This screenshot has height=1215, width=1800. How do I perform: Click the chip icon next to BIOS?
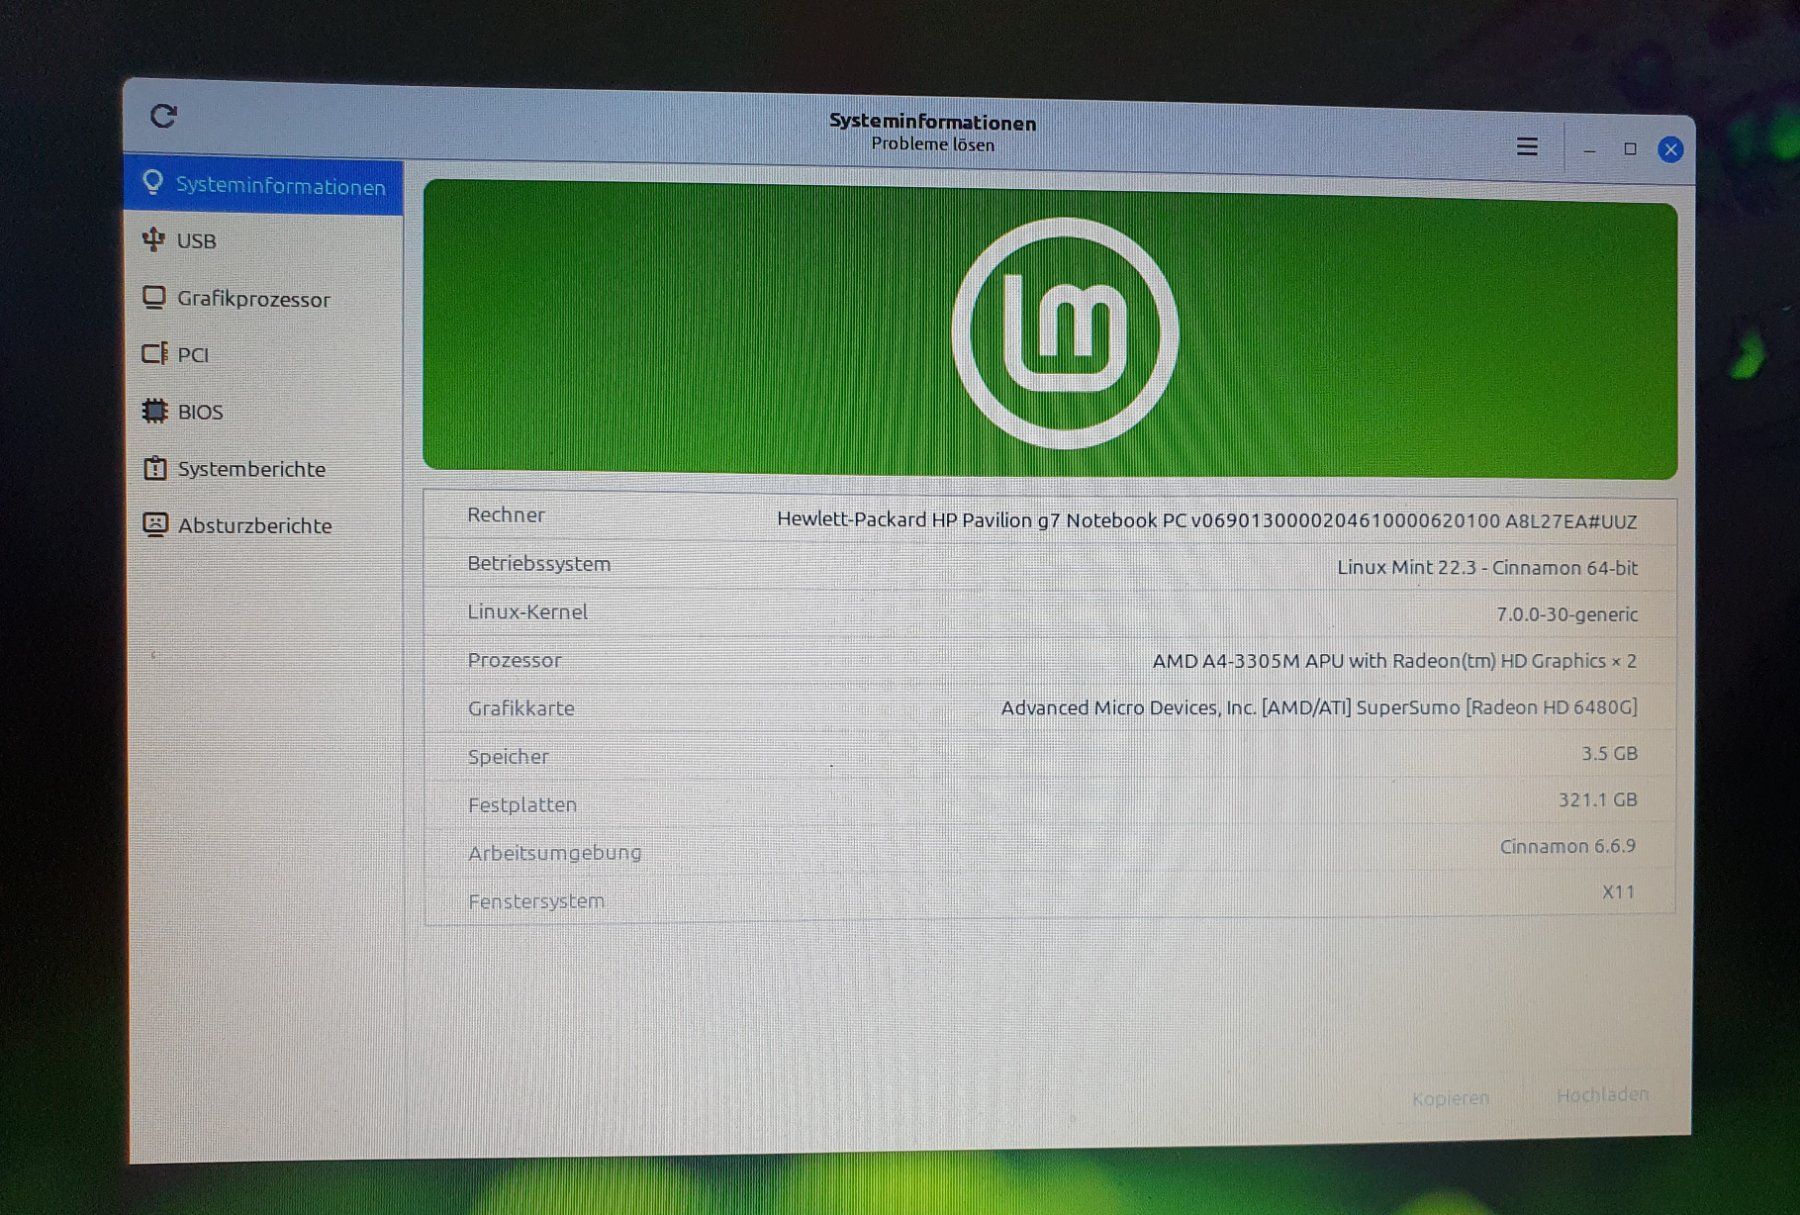tap(154, 411)
